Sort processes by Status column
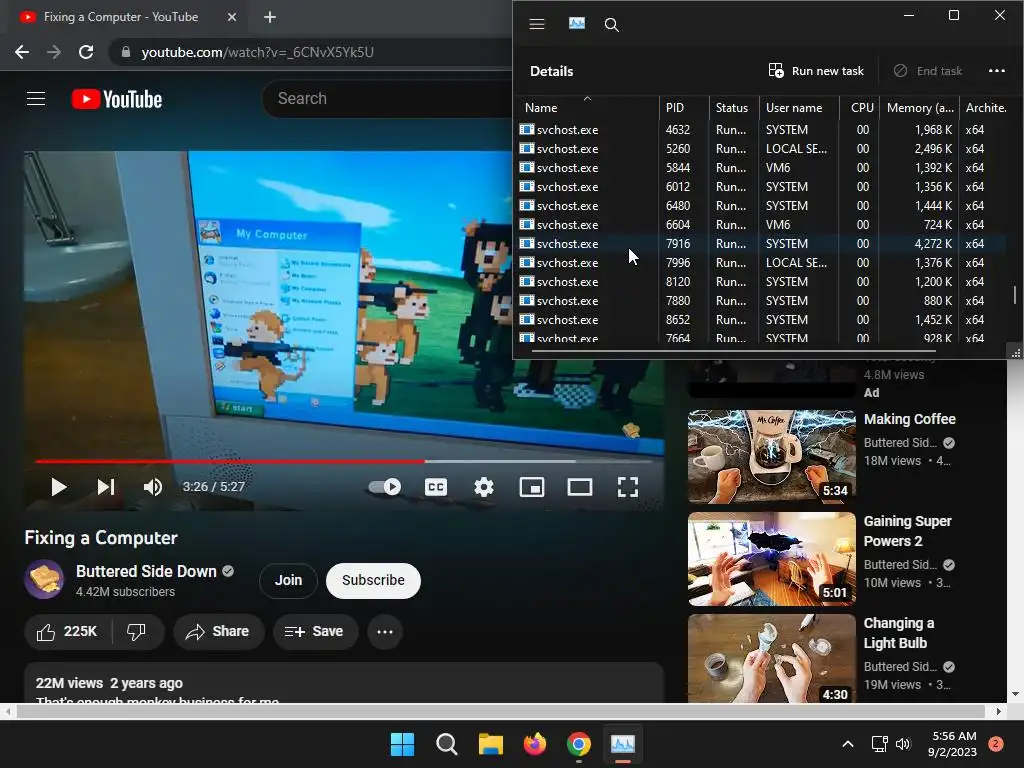The height and width of the screenshot is (768, 1024). pos(731,108)
